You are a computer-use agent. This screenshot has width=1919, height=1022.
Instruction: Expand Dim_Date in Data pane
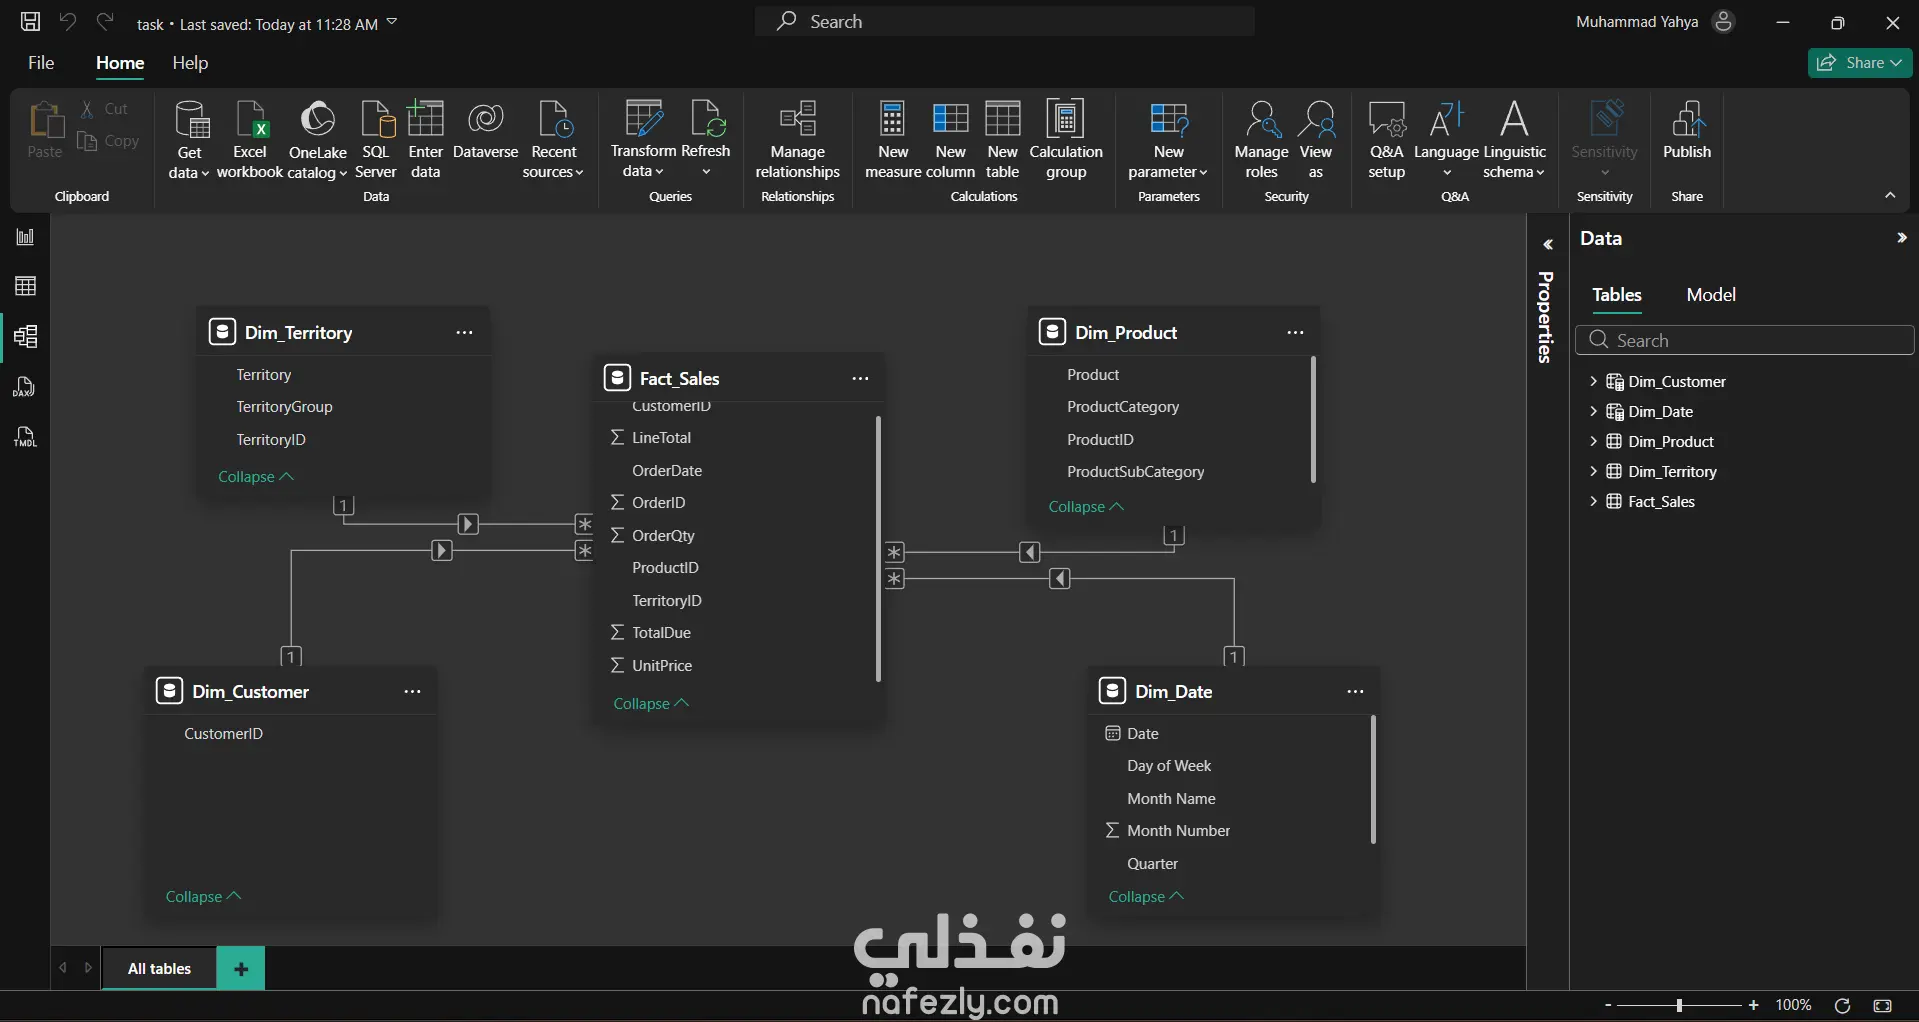click(1593, 411)
